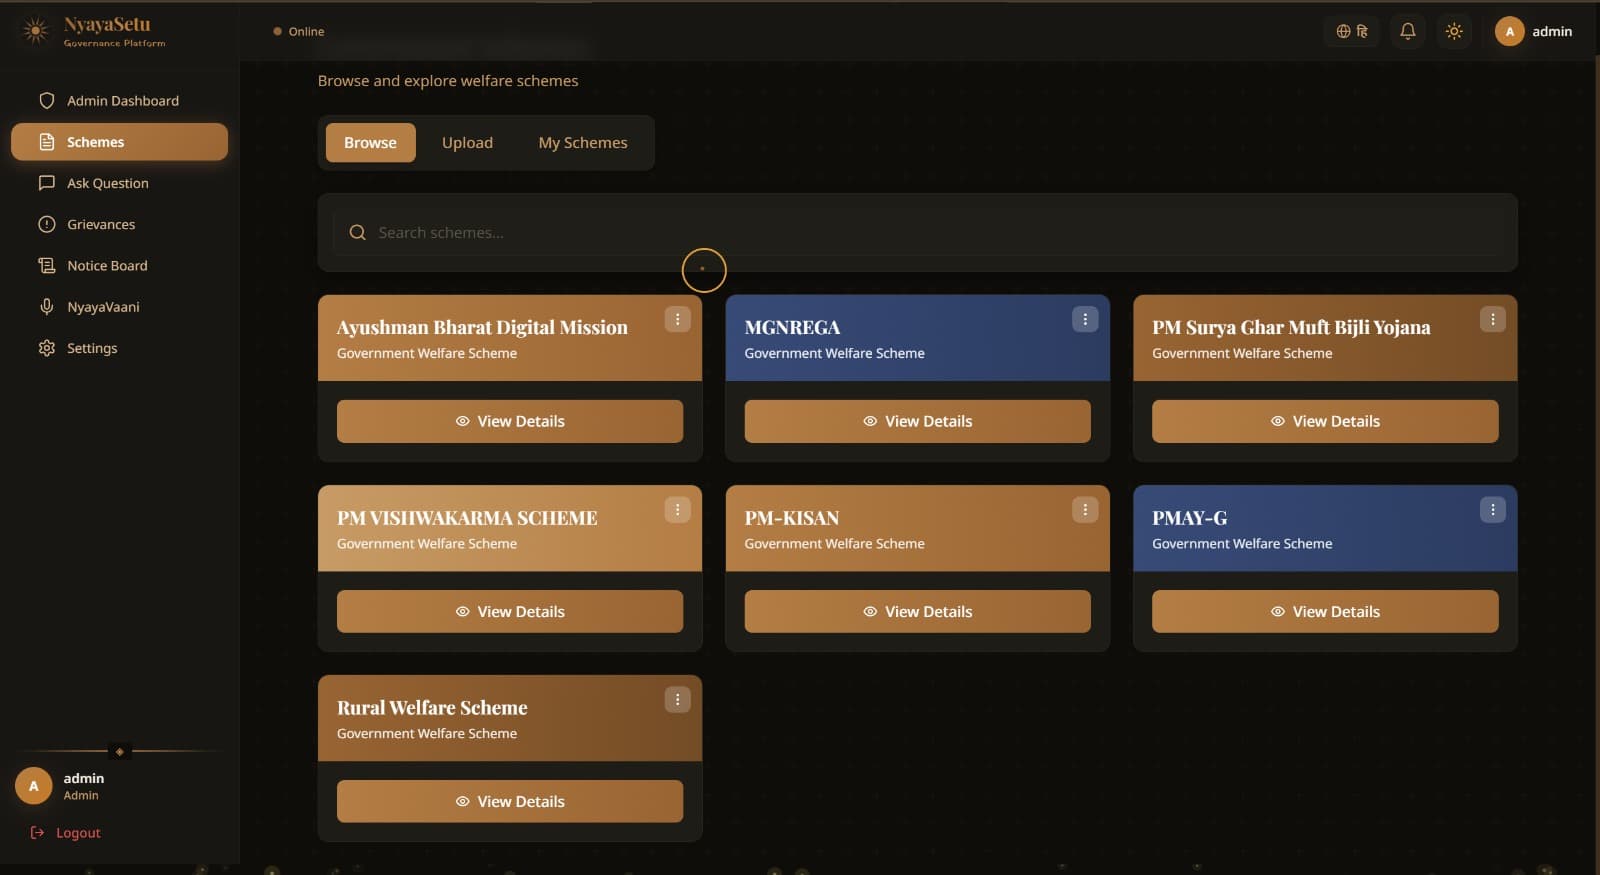Click the admin avatar in sidebar footer
This screenshot has height=875, width=1600.
coord(34,786)
